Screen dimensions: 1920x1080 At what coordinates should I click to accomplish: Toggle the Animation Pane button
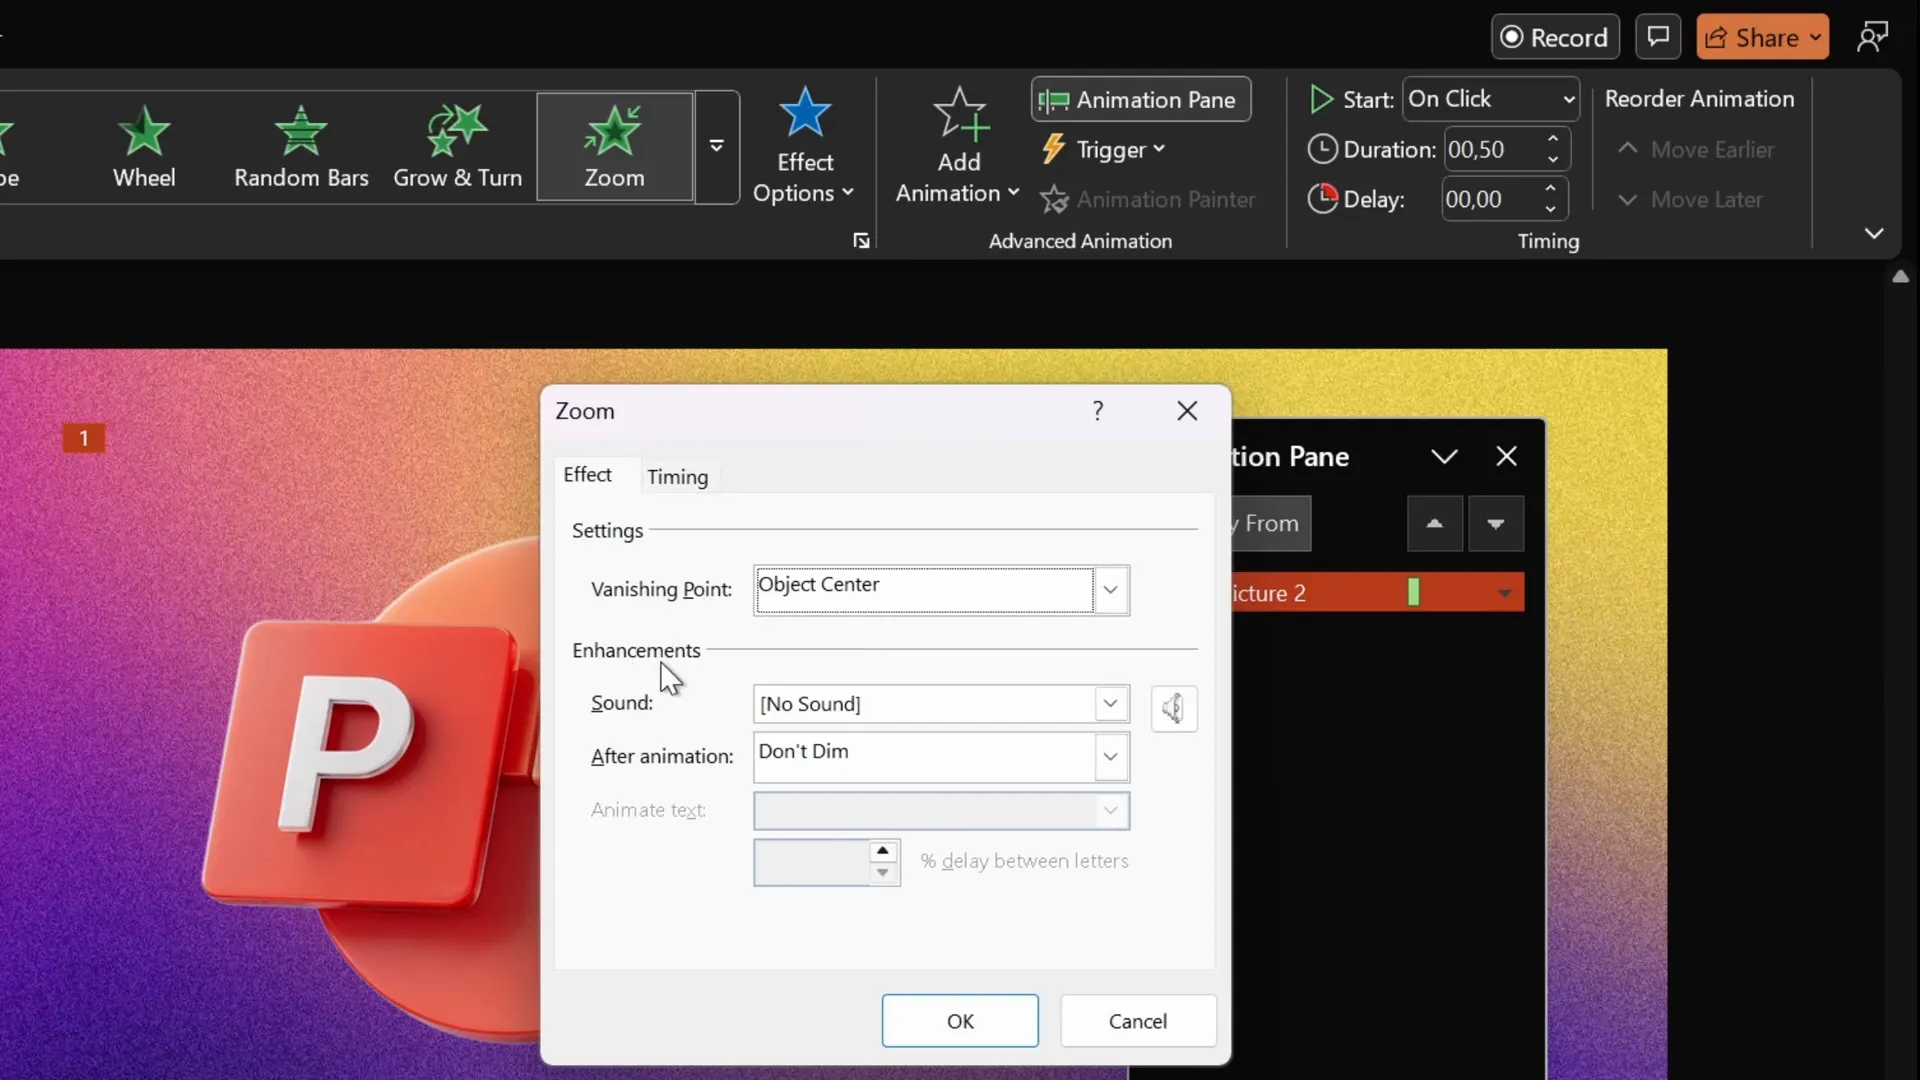1141,99
